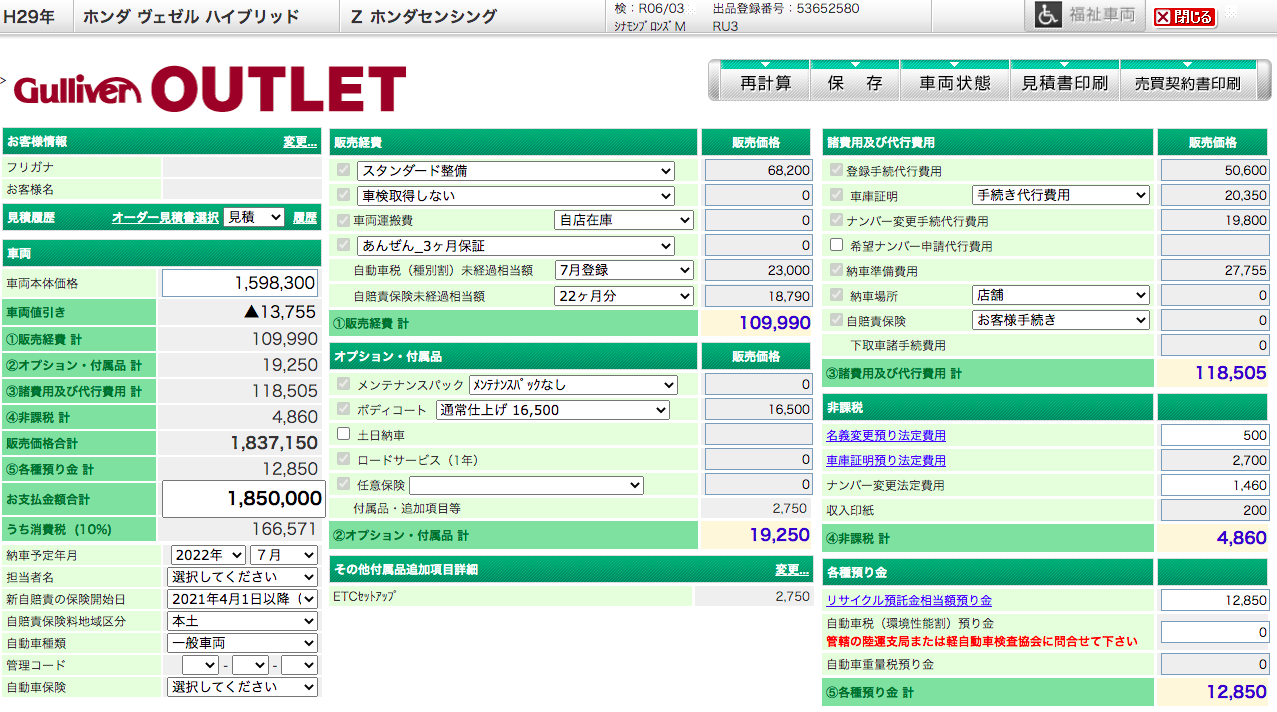
Task: Click the 閉じる close button
Action: click(1185, 16)
